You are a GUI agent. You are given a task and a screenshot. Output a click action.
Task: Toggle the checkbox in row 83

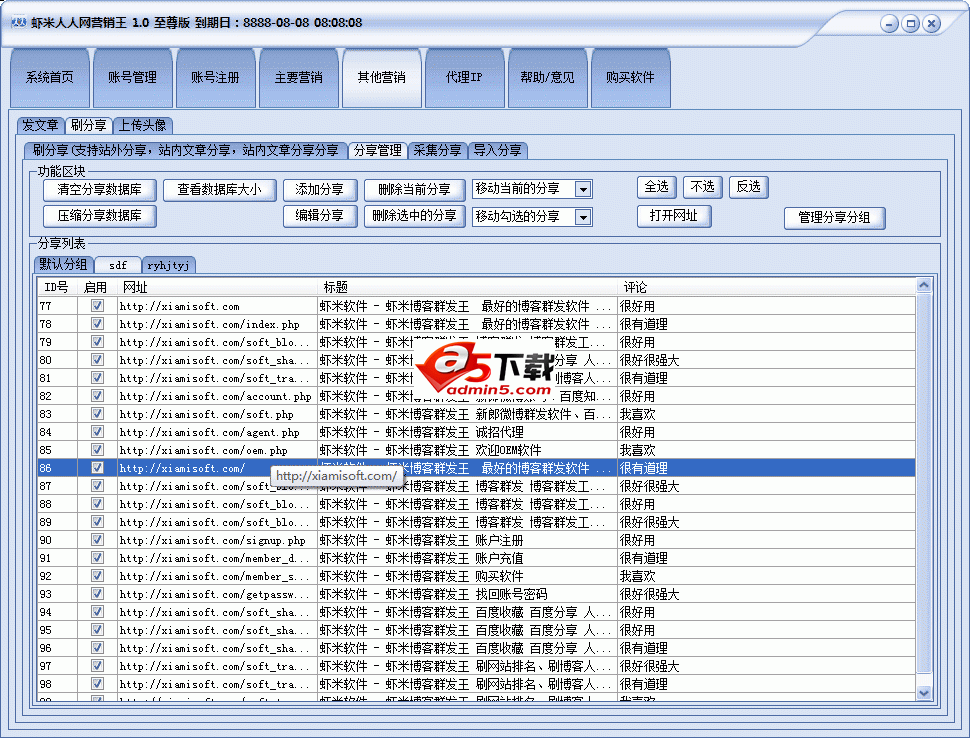pyautogui.click(x=97, y=413)
